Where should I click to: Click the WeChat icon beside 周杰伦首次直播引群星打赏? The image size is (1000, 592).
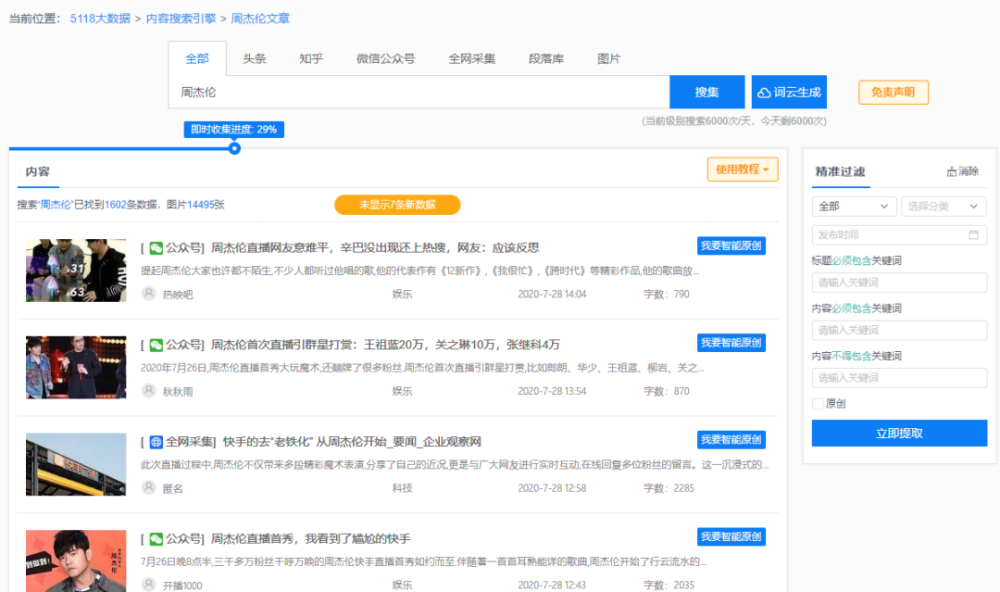pyautogui.click(x=156, y=345)
